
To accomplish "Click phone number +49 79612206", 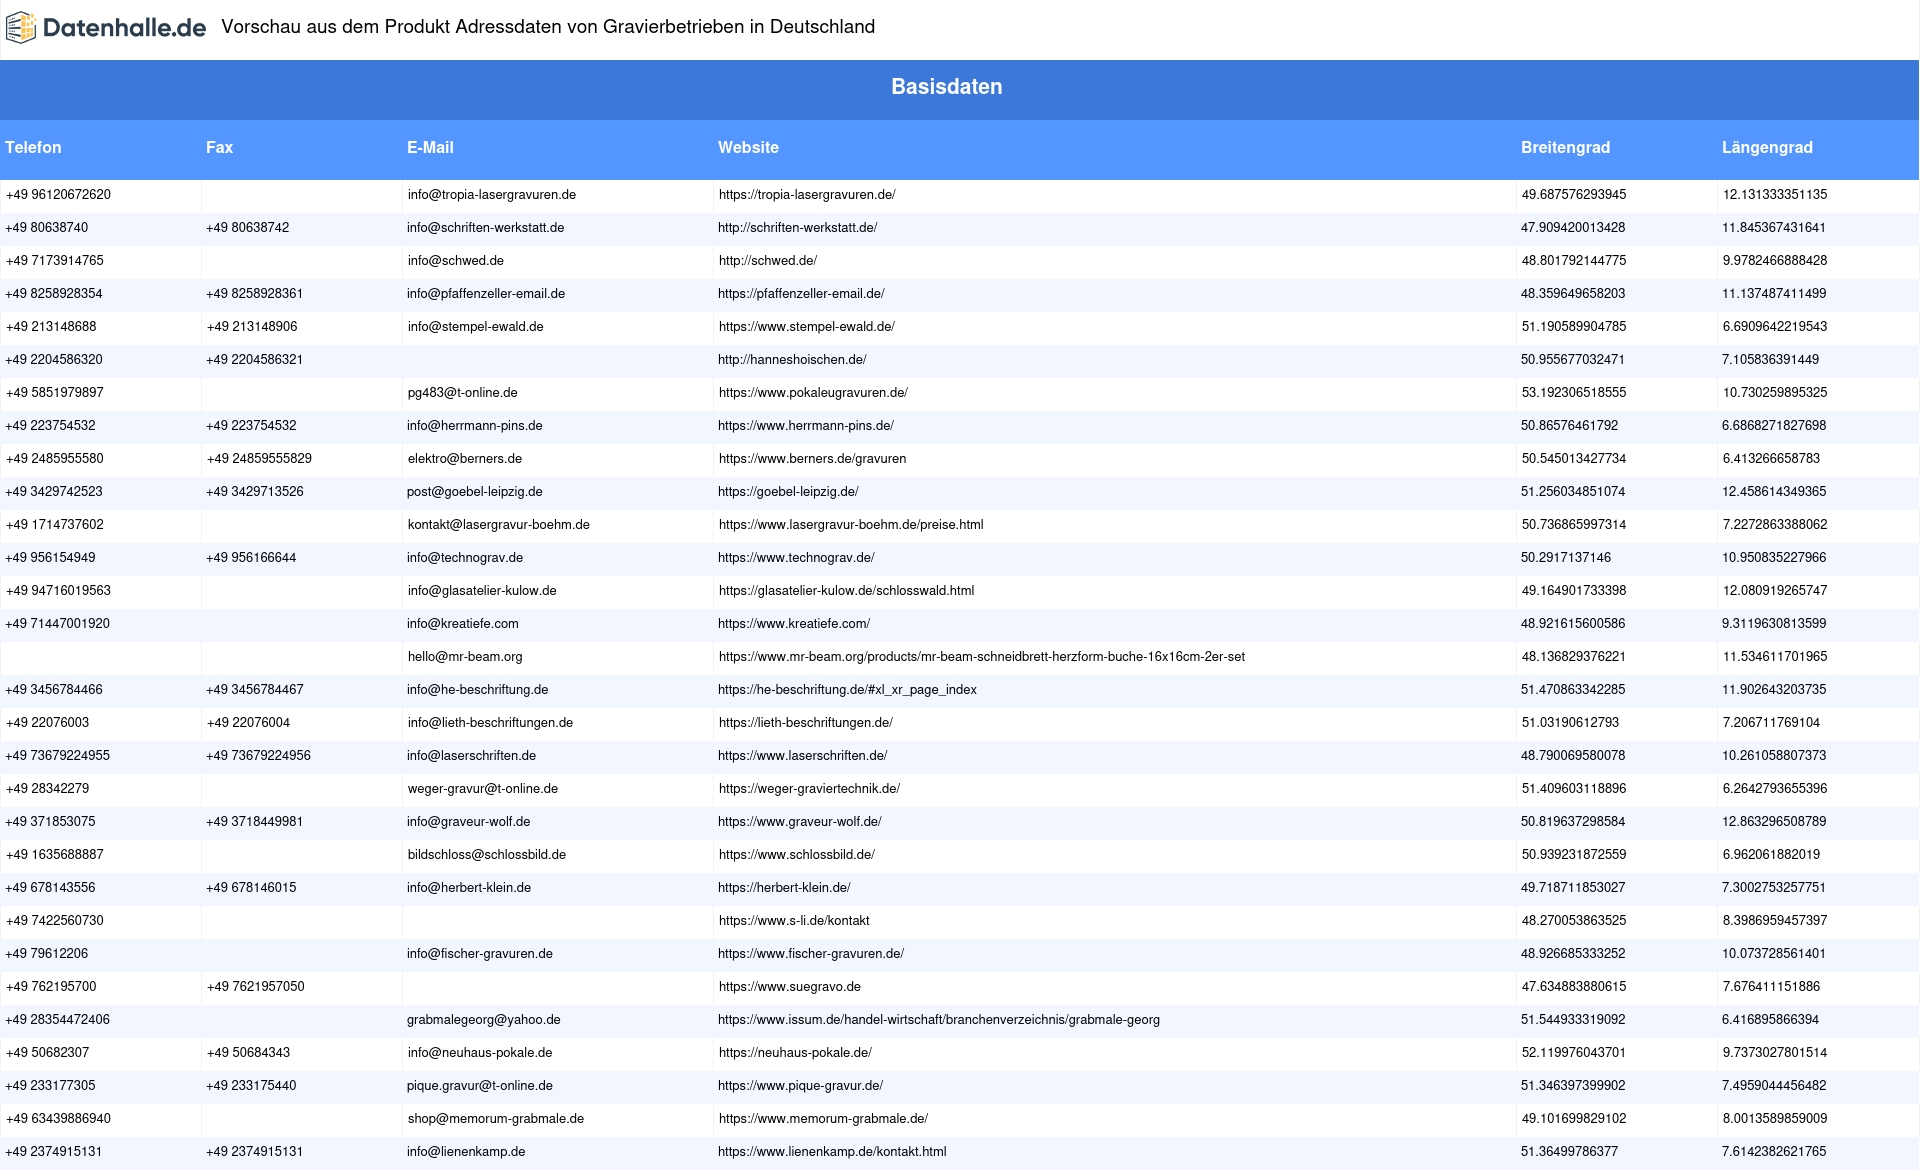I will click(47, 954).
